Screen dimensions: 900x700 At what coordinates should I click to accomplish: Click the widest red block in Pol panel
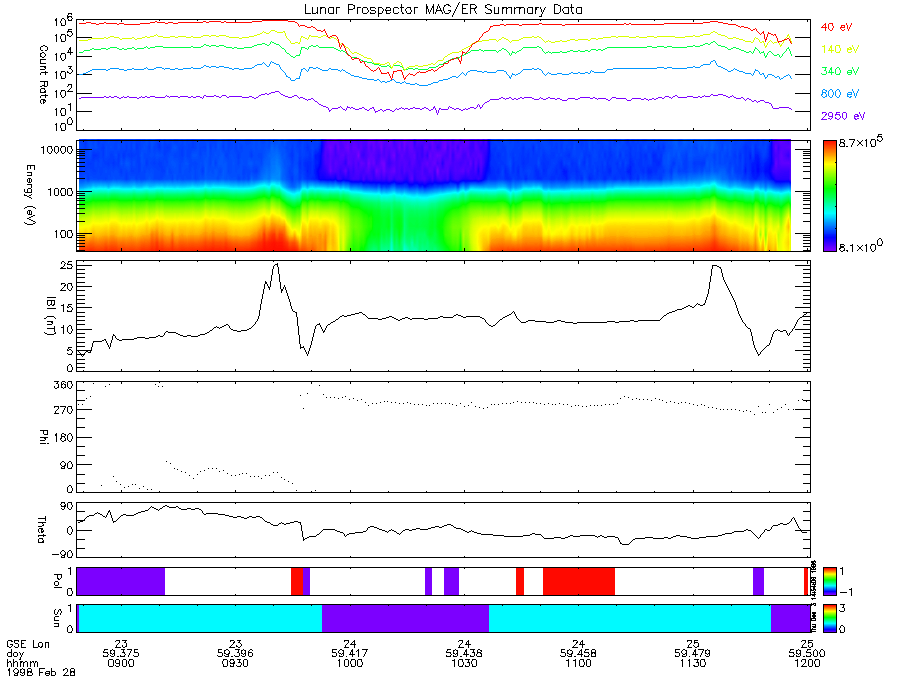[x=579, y=581]
